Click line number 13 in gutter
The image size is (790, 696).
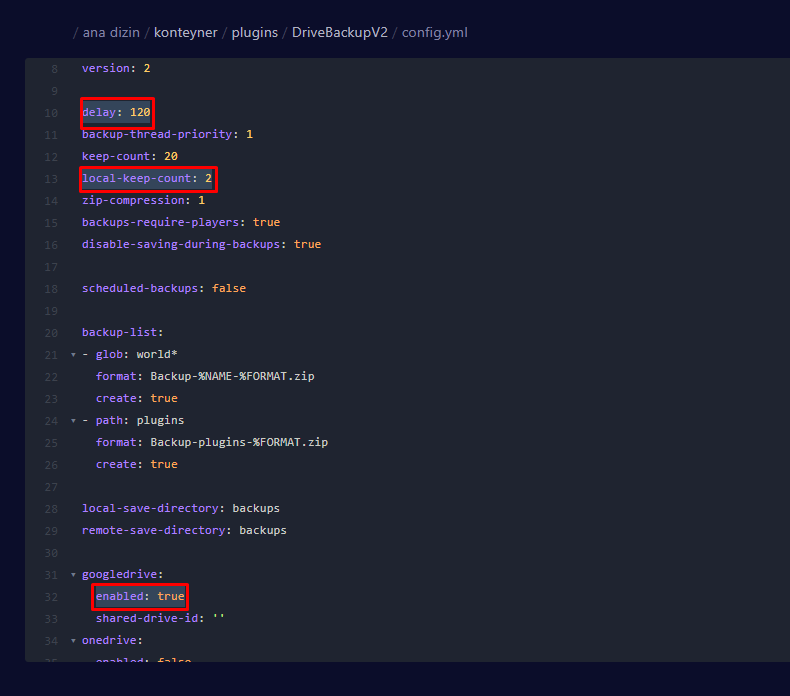[51, 179]
